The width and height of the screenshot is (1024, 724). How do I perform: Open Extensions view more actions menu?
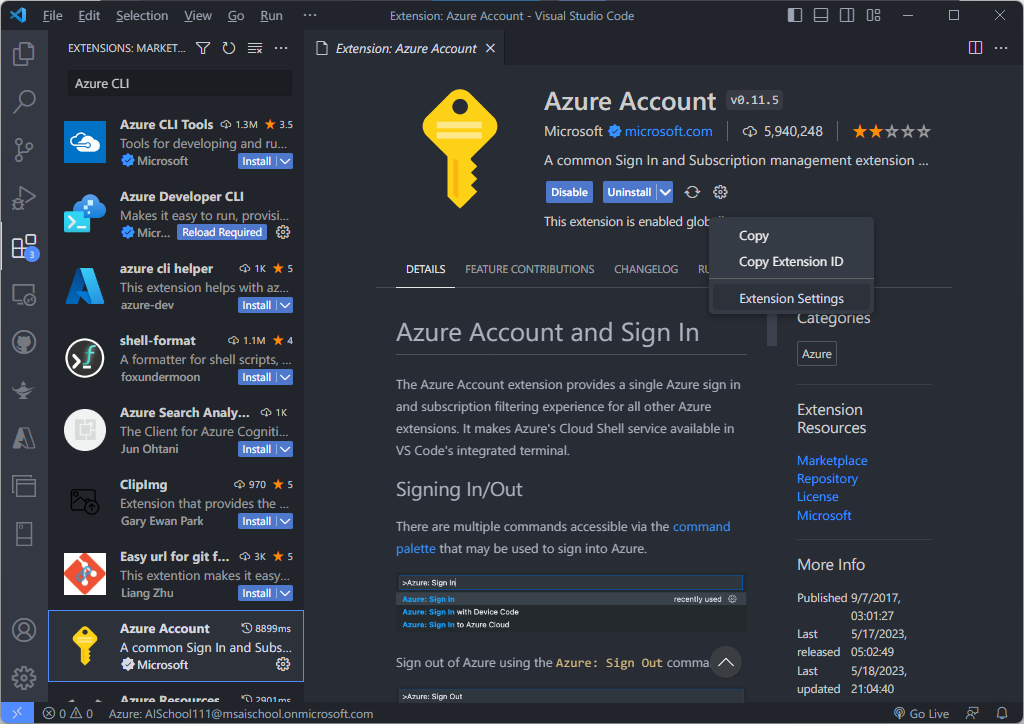[x=281, y=48]
